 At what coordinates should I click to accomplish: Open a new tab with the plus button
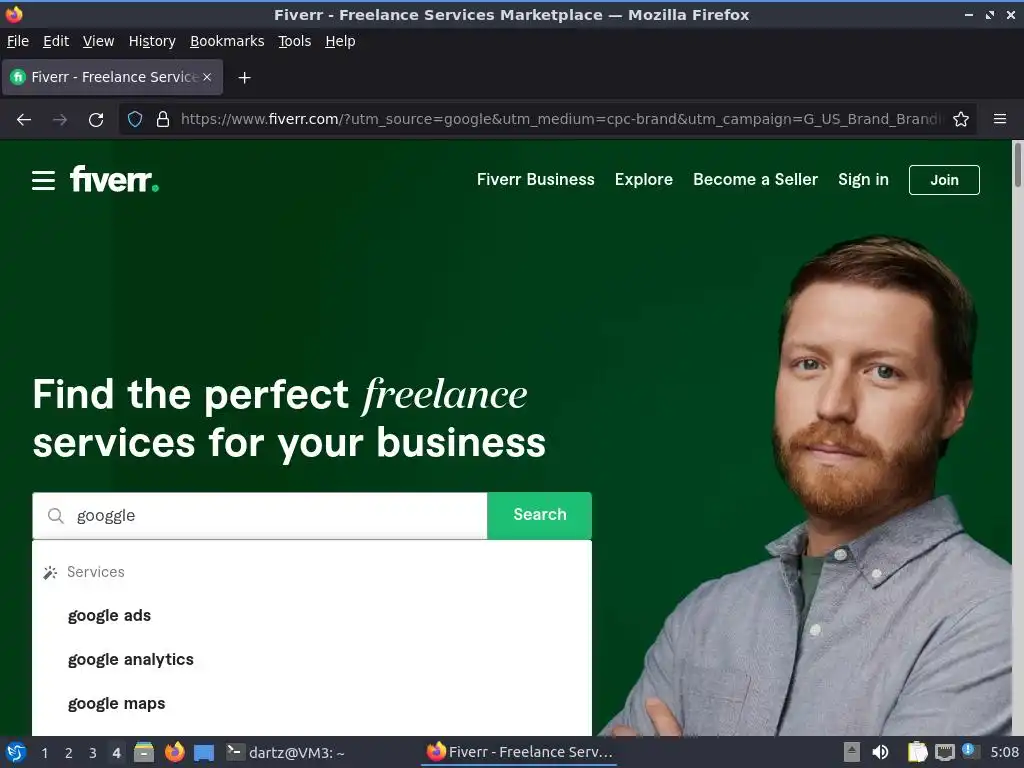coord(244,78)
